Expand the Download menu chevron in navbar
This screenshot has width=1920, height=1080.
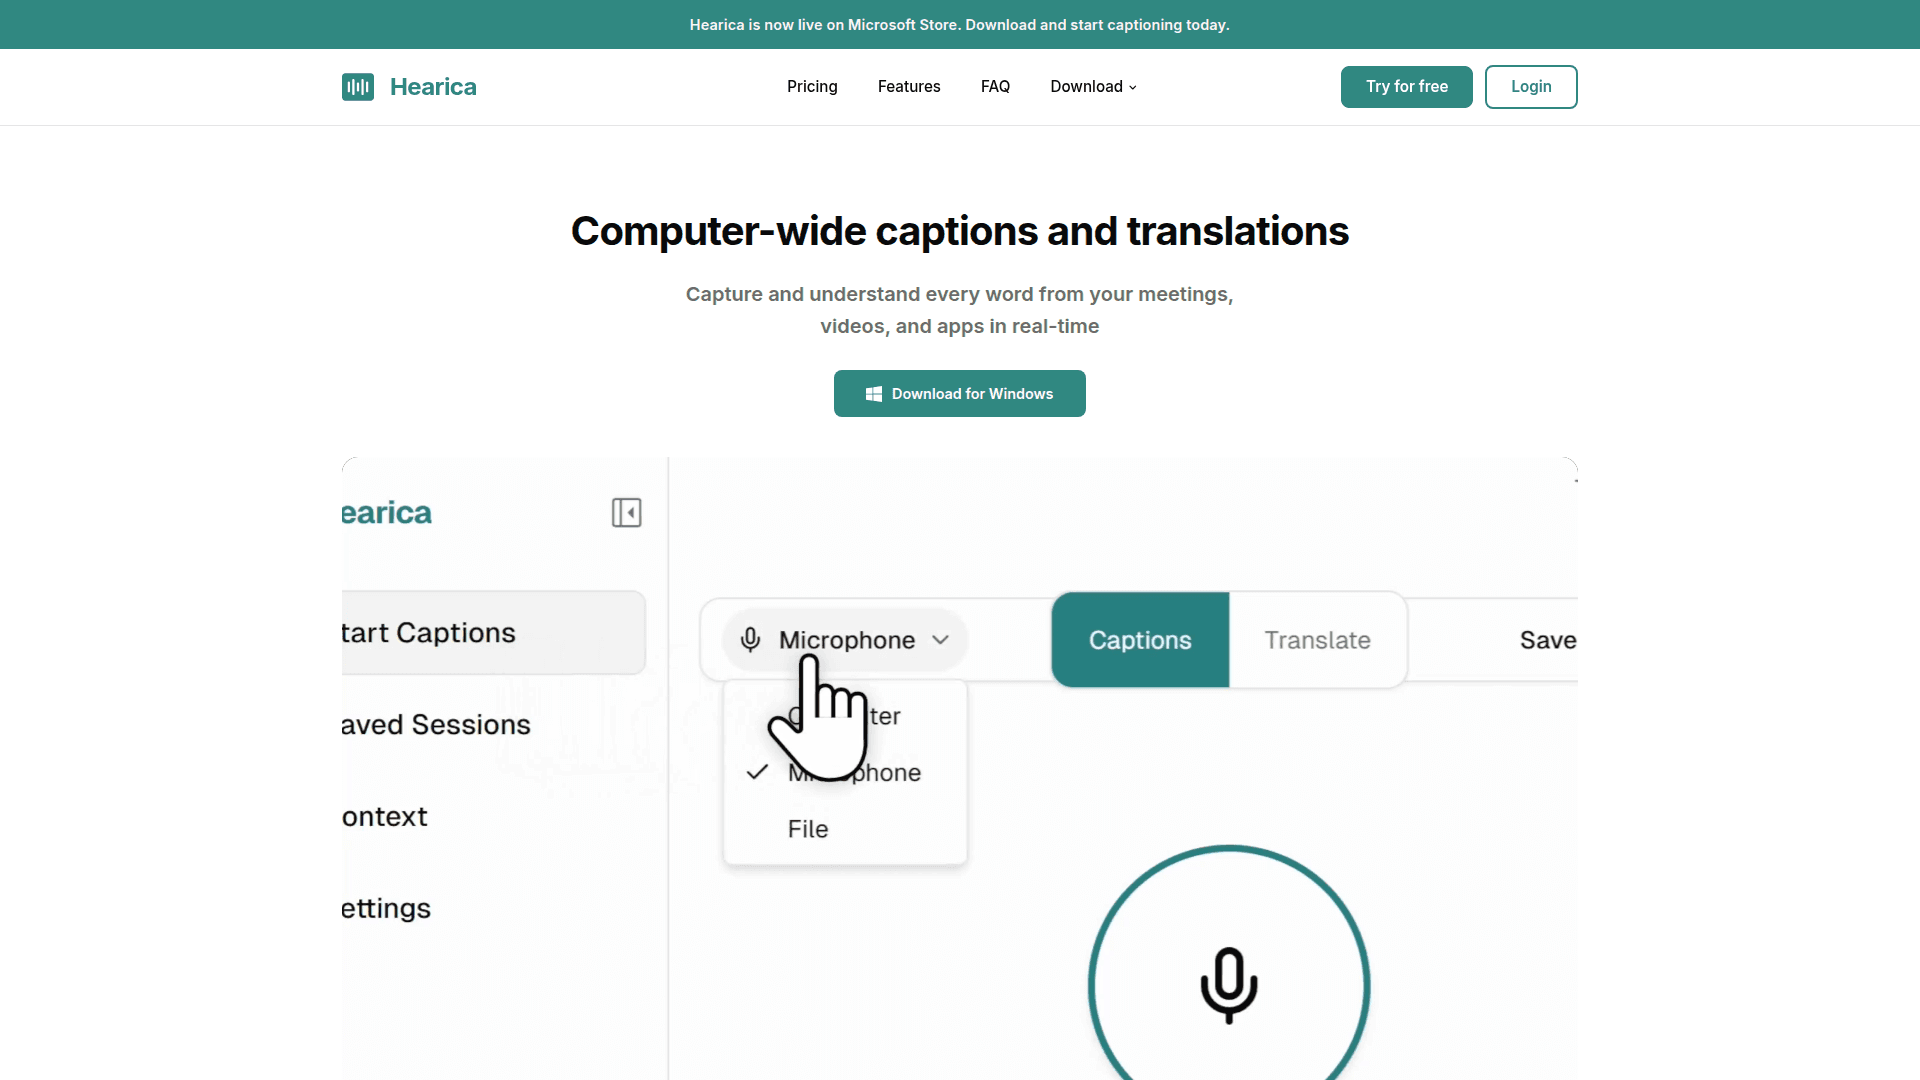coord(1133,88)
